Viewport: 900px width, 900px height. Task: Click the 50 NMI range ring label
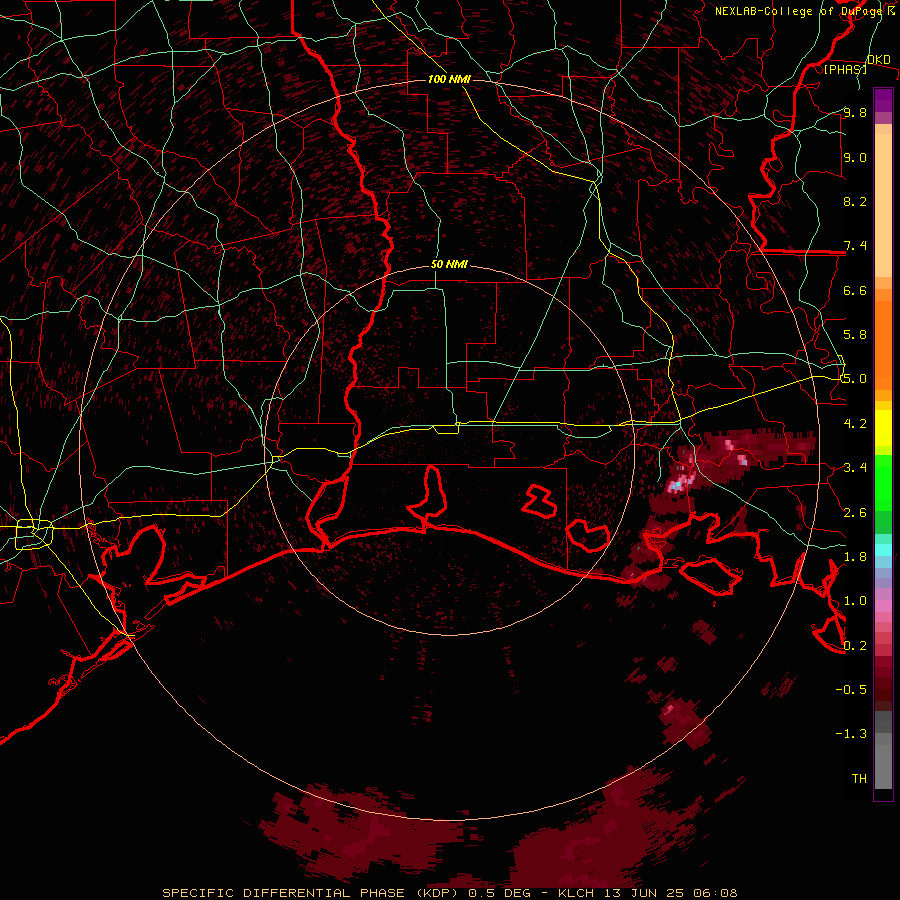coord(449,264)
